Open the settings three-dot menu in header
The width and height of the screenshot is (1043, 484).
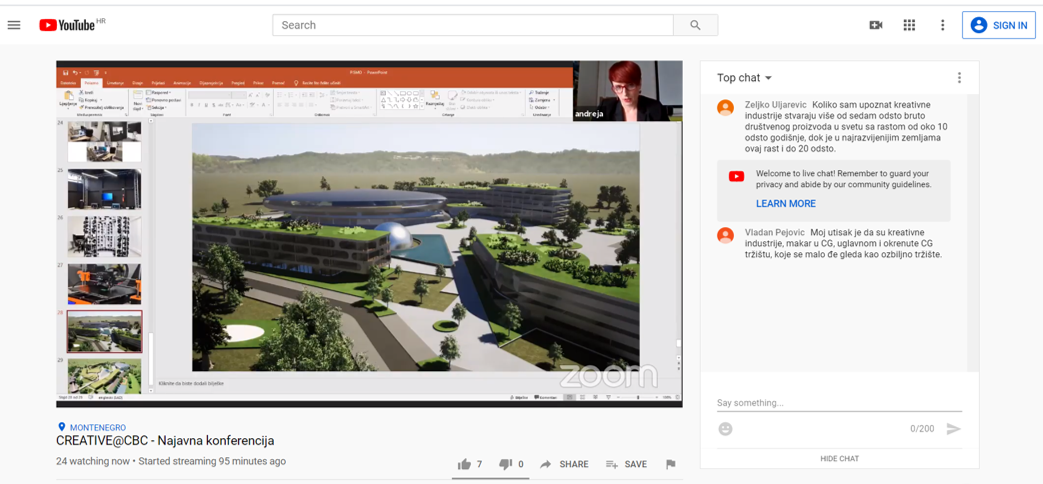tap(942, 25)
